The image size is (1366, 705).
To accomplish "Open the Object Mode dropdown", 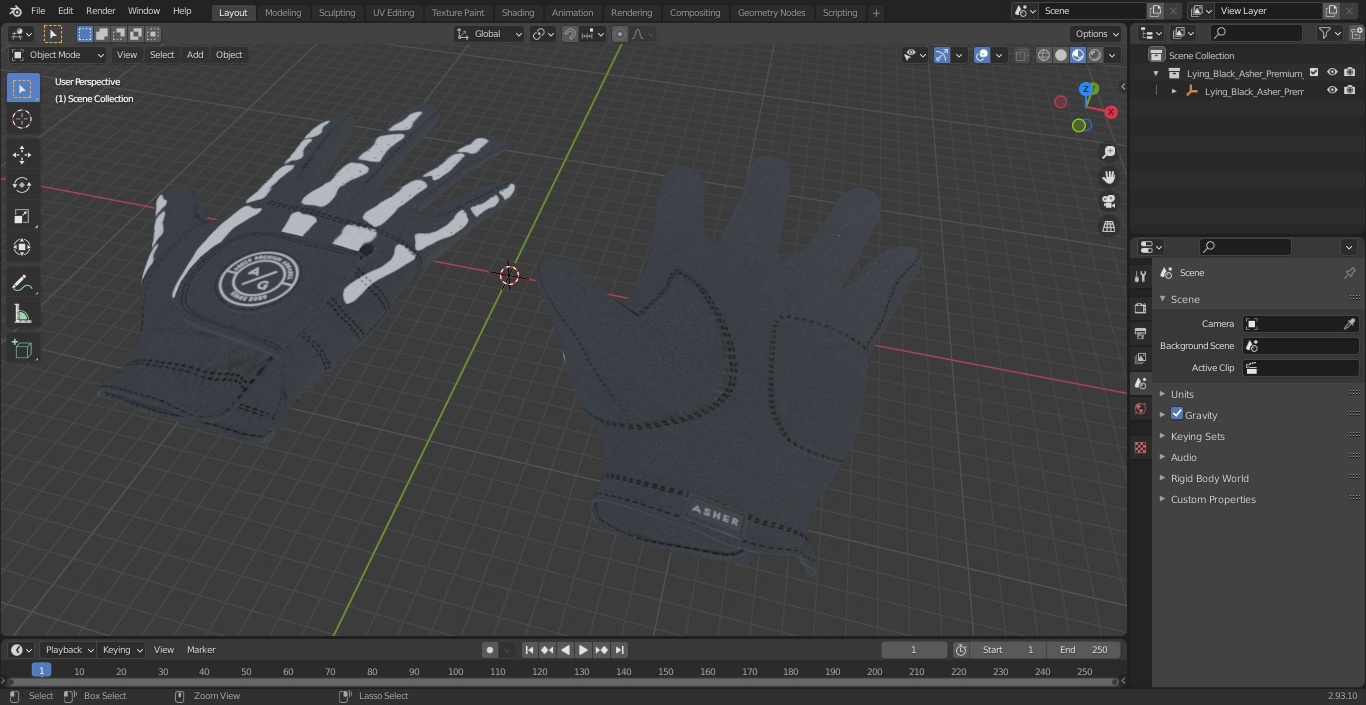I will click(x=58, y=55).
